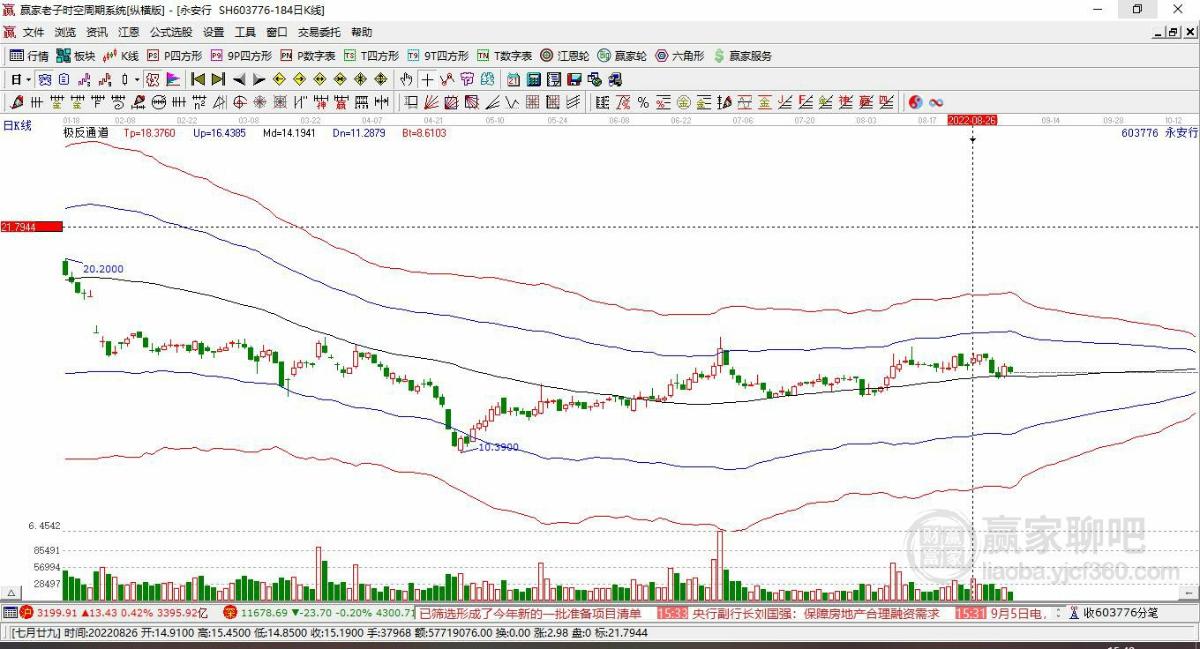1200x649 pixels.
Task: Click the Shanghai index 3199.91 status entry
Action: (x=112, y=612)
